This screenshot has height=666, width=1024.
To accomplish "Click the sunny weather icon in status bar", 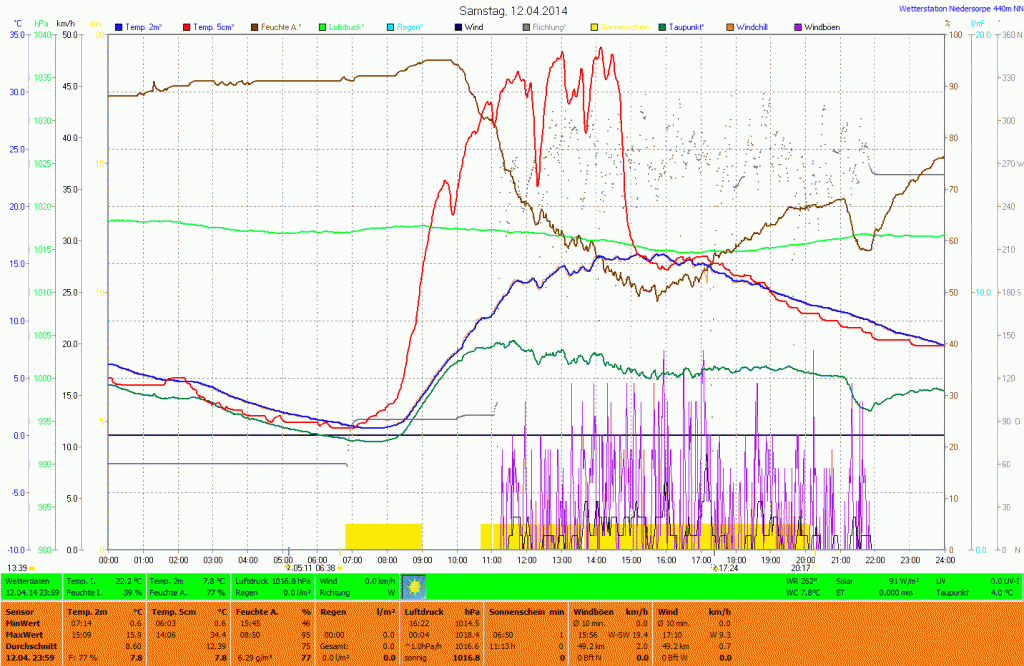I will pos(414,586).
